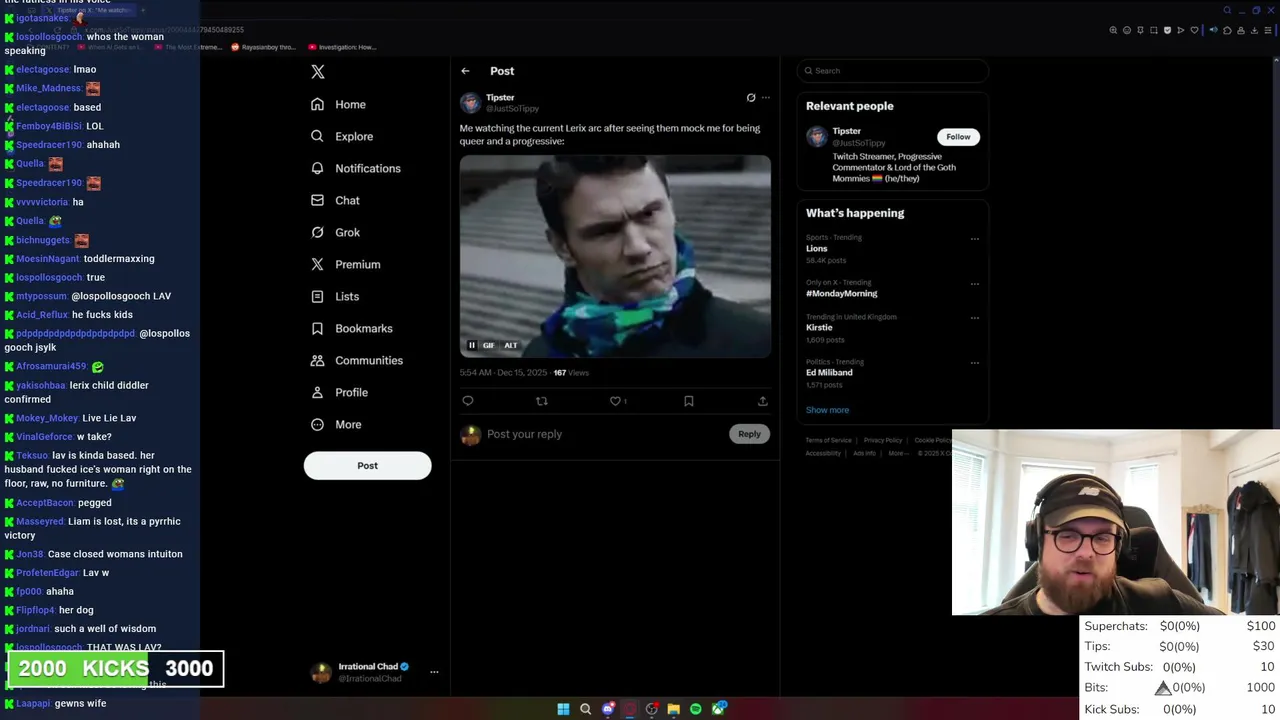1280x720 pixels.
Task: Click the pin icon in browser toolbar
Action: pyautogui.click(x=1140, y=30)
